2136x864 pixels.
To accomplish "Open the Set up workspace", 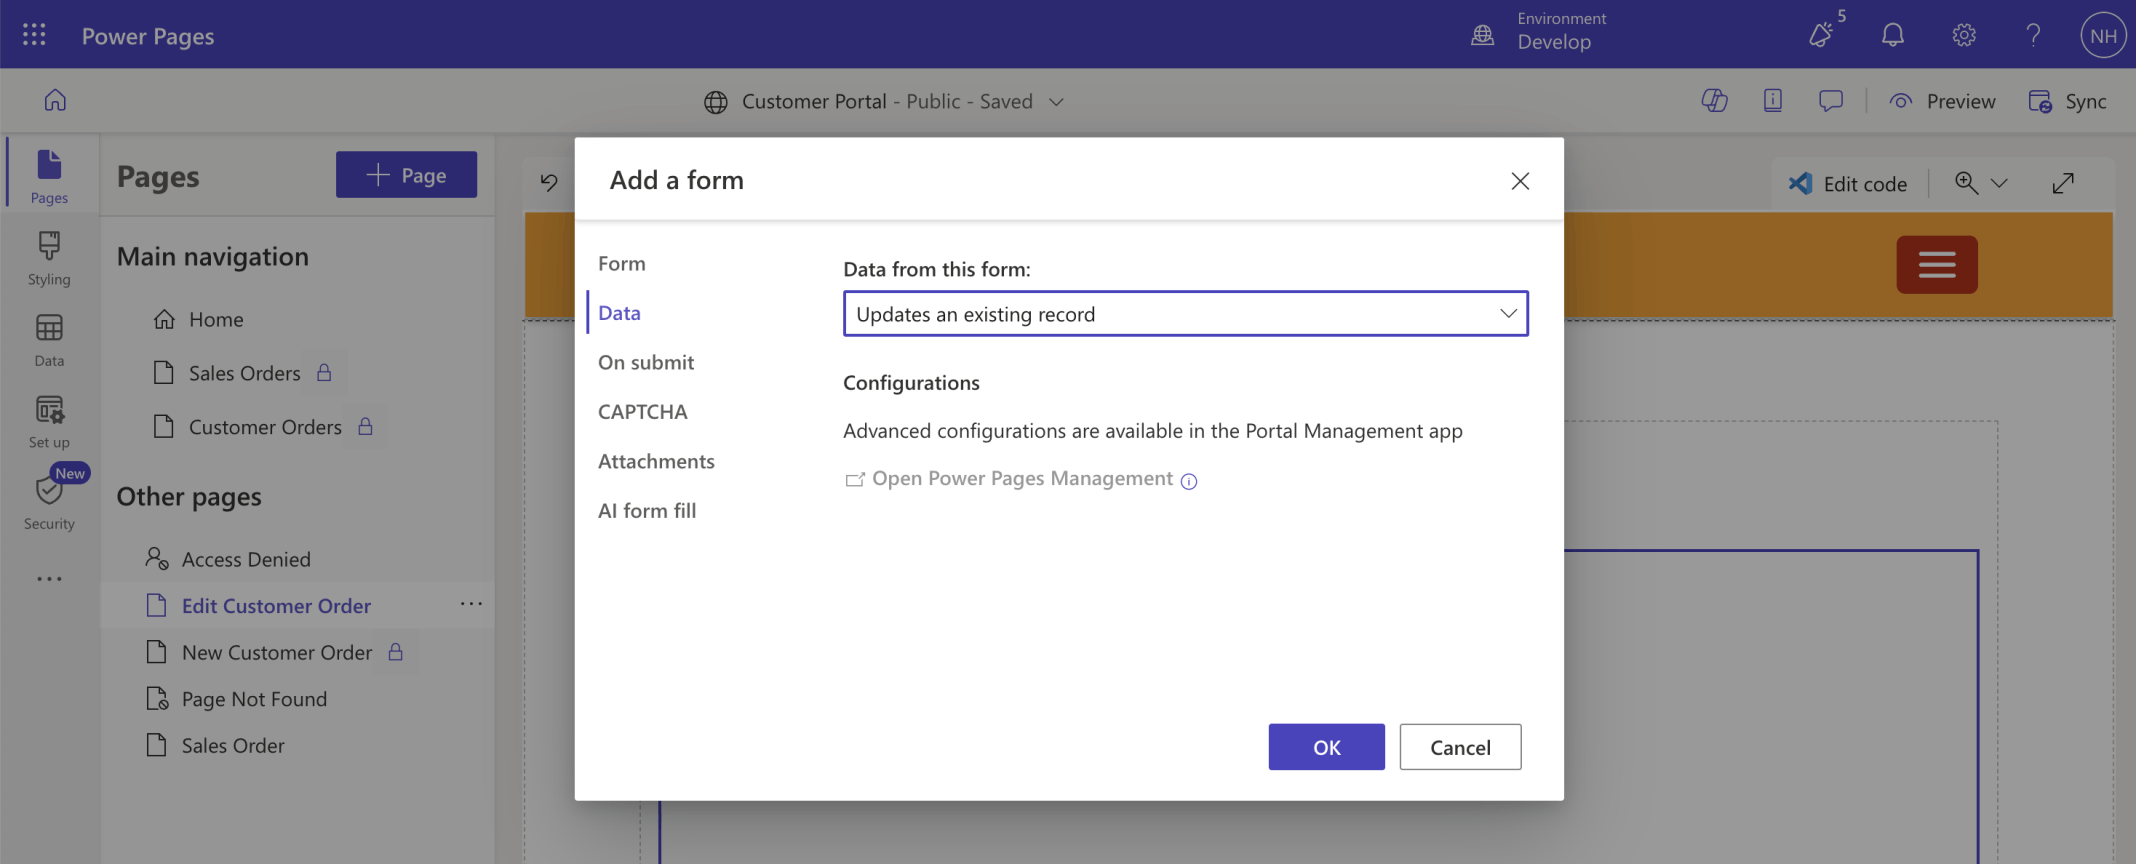I will [x=49, y=421].
